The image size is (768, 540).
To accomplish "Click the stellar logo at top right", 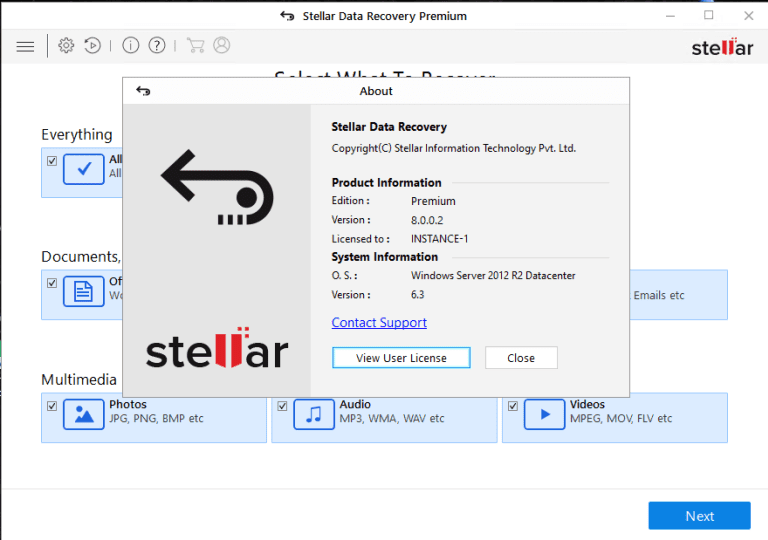I will 722,47.
